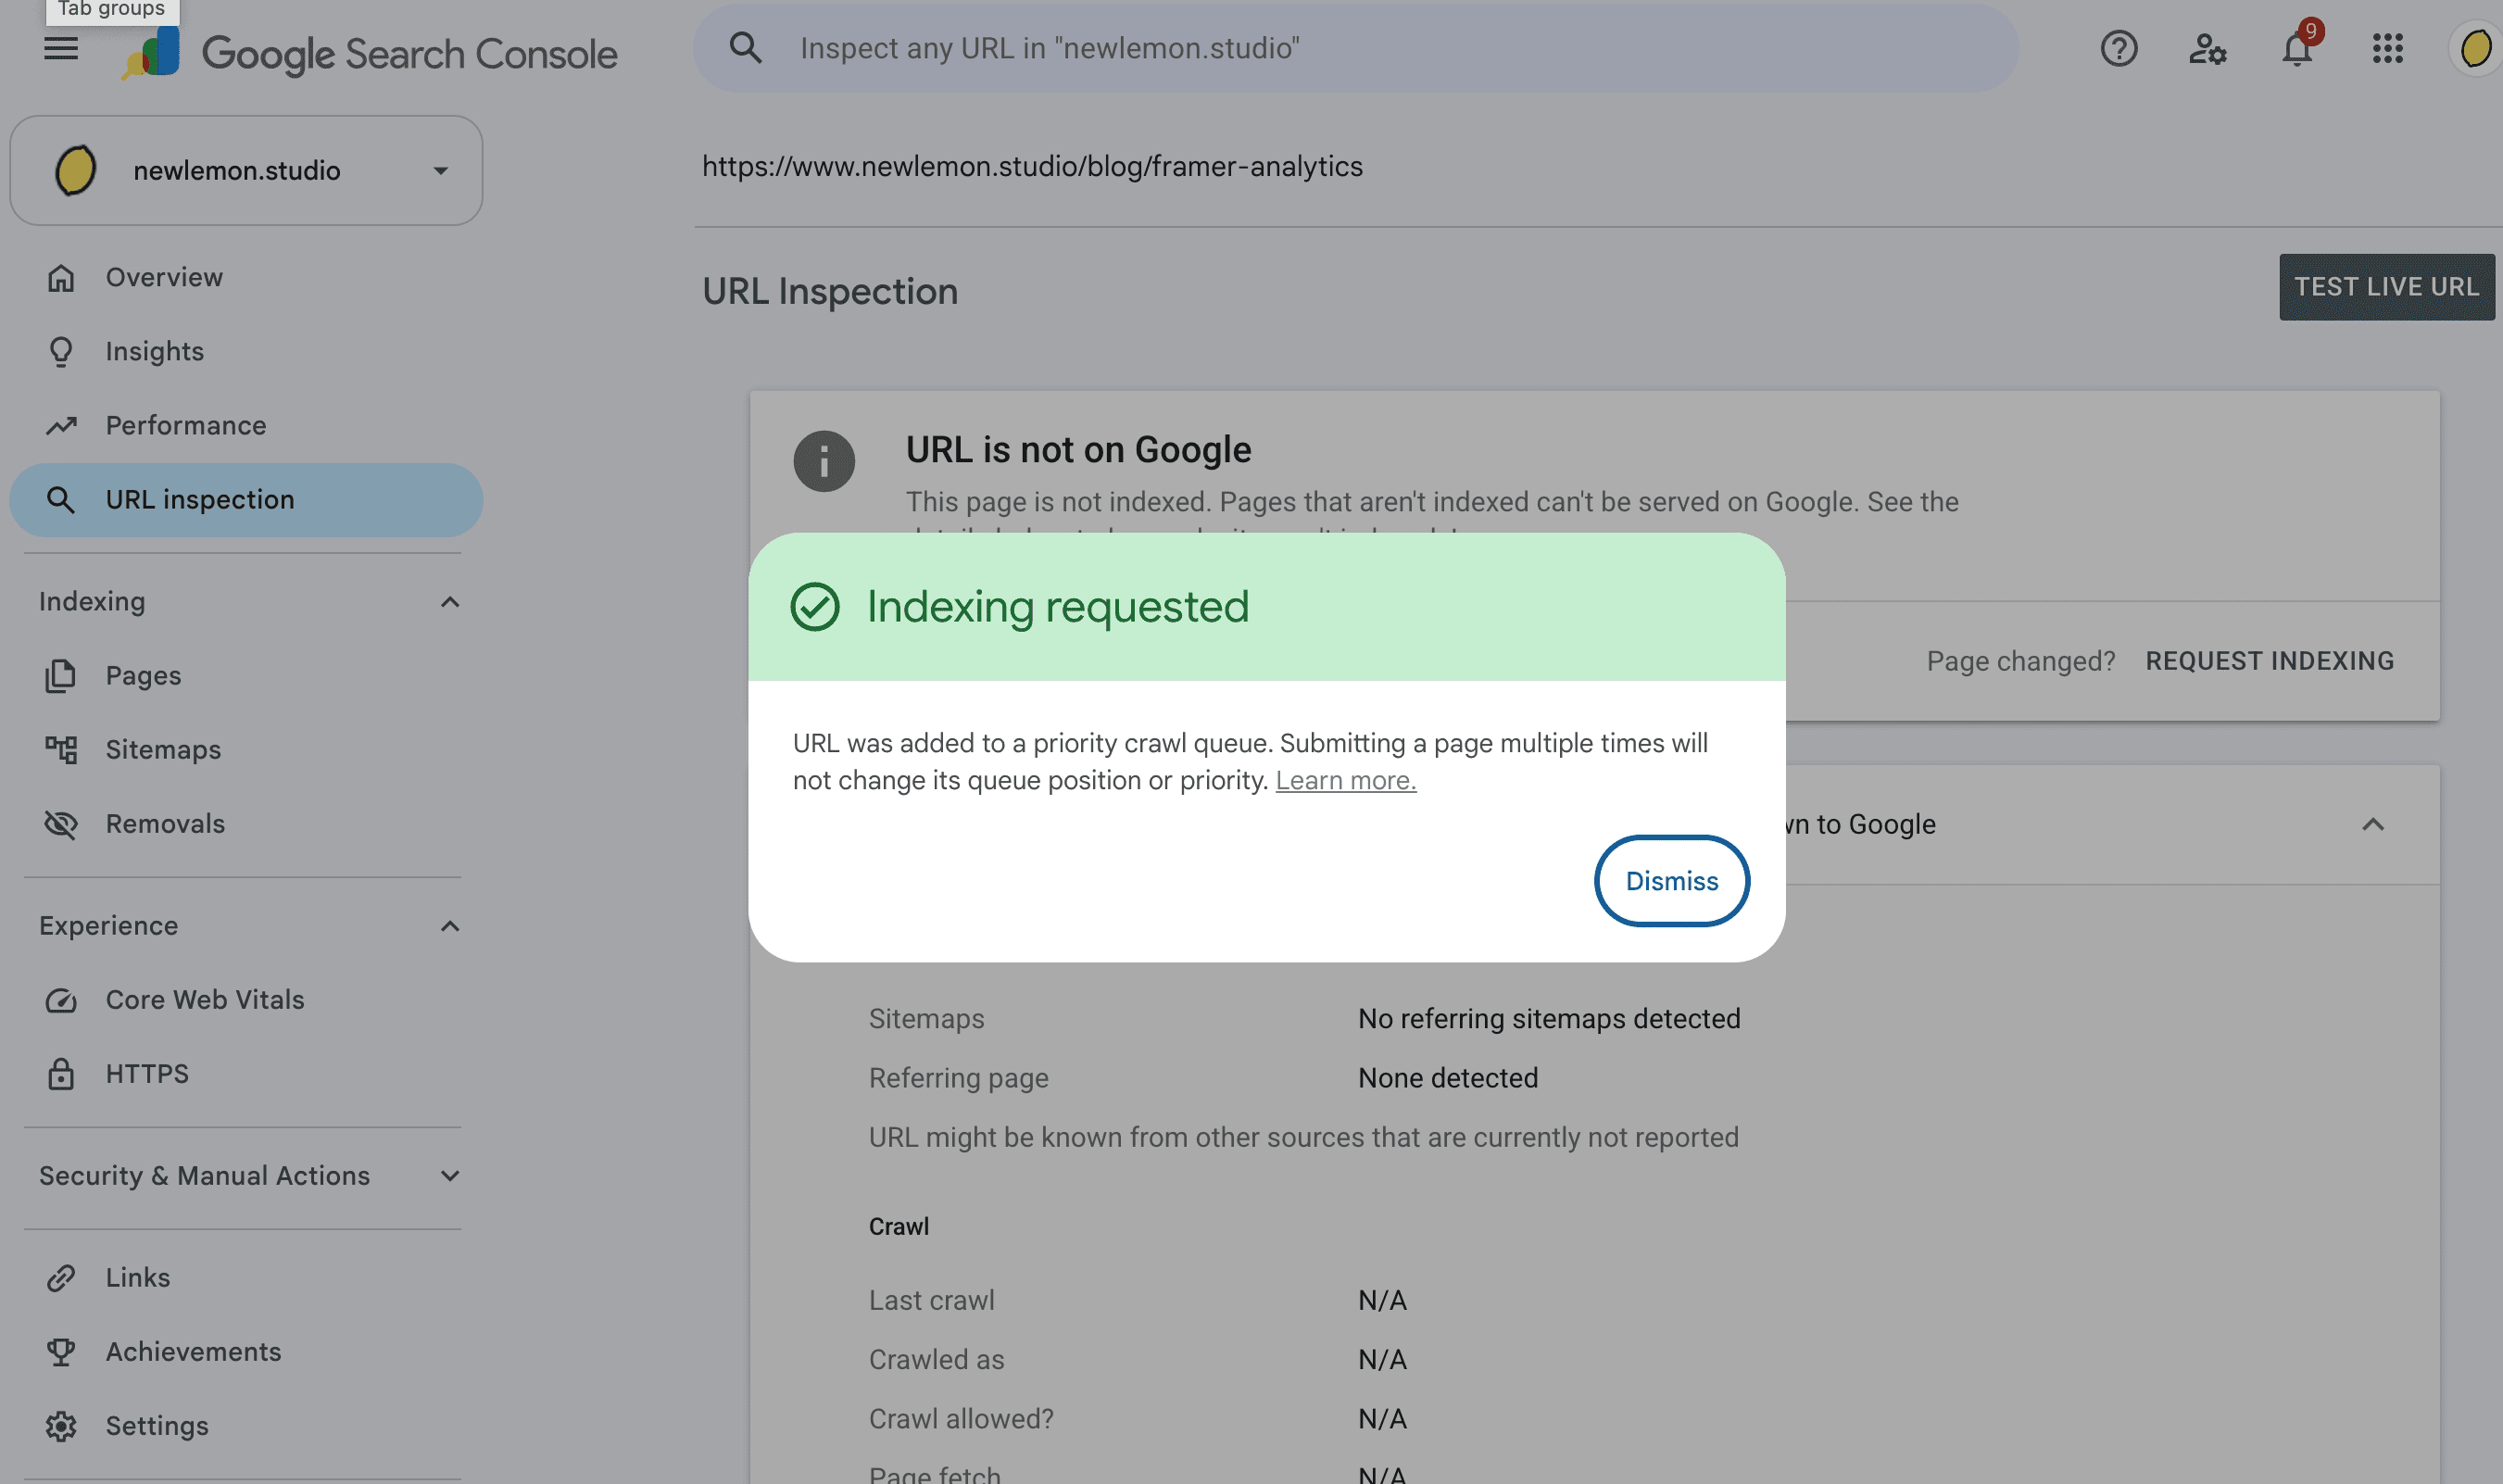Click the Links chain icon
Image resolution: width=2503 pixels, height=1484 pixels.
tap(61, 1277)
